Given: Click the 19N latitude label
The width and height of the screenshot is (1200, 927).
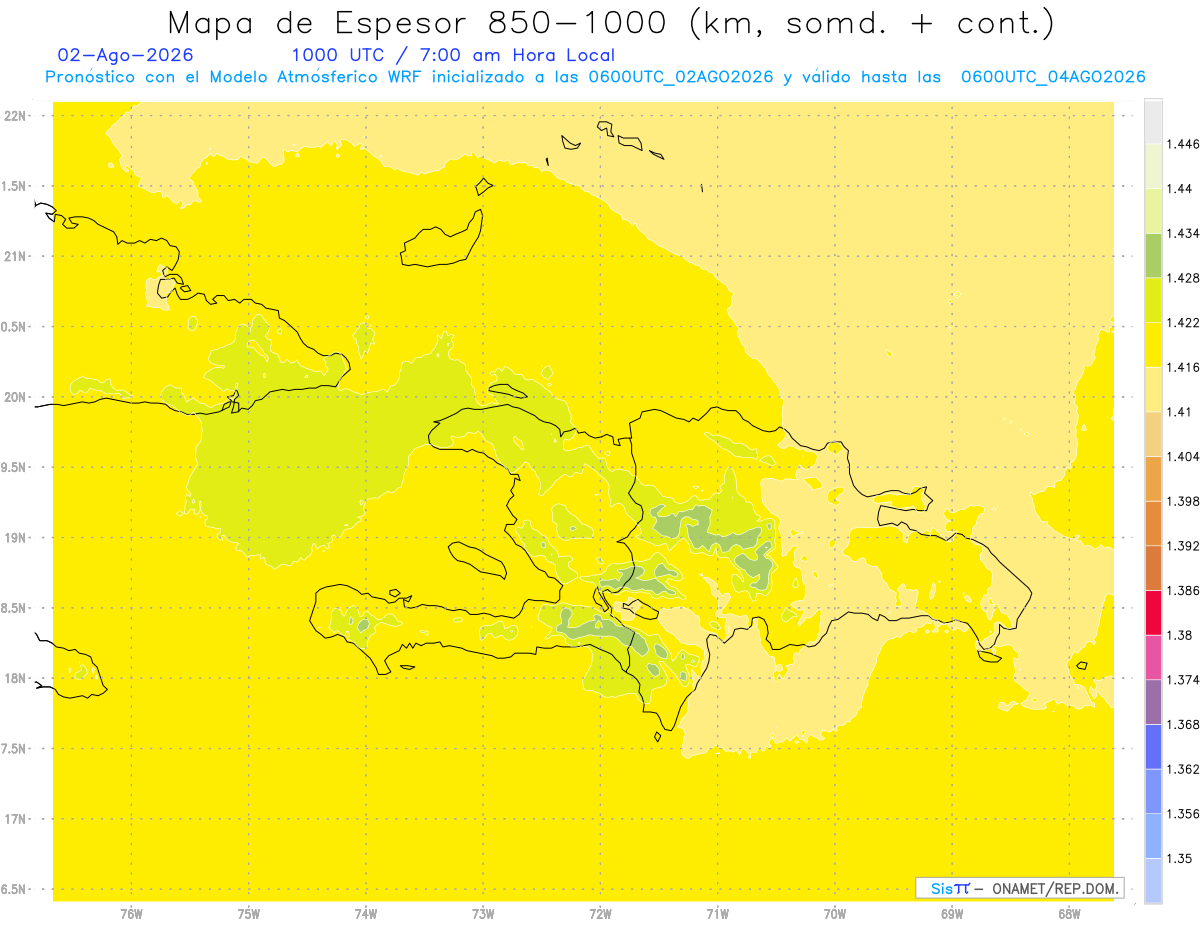Looking at the screenshot, I should (x=16, y=537).
